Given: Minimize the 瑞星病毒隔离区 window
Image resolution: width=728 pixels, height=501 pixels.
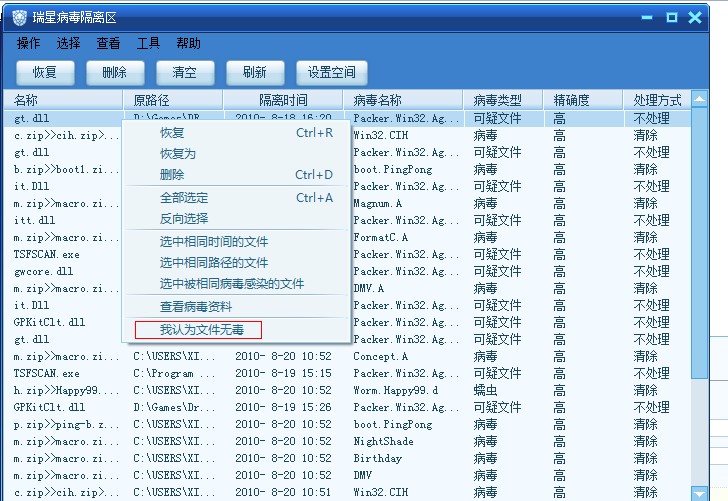Looking at the screenshot, I should tap(647, 18).
